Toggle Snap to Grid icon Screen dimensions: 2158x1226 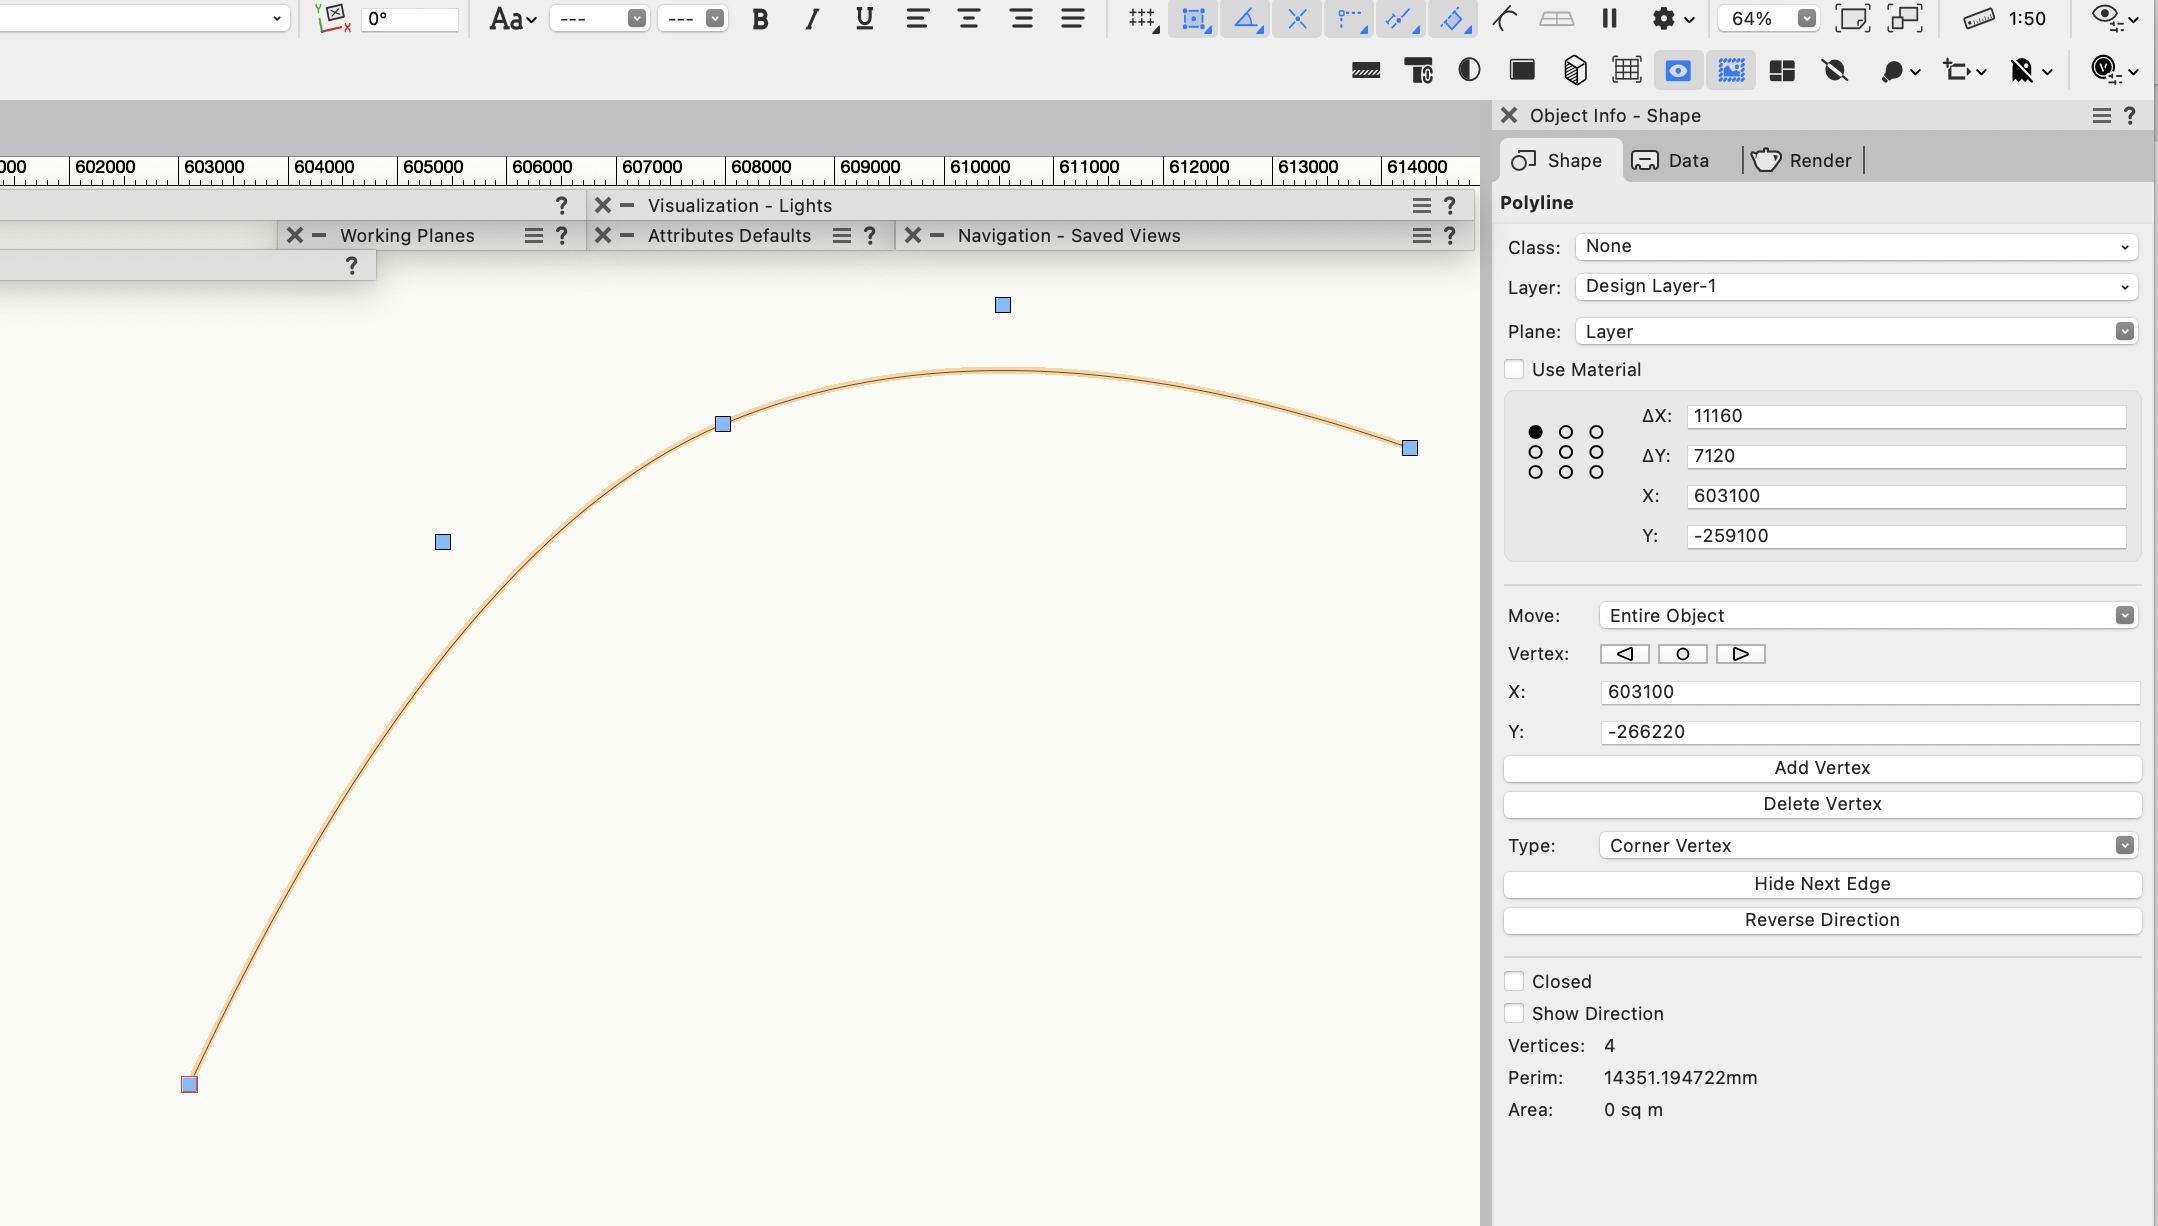[1141, 18]
